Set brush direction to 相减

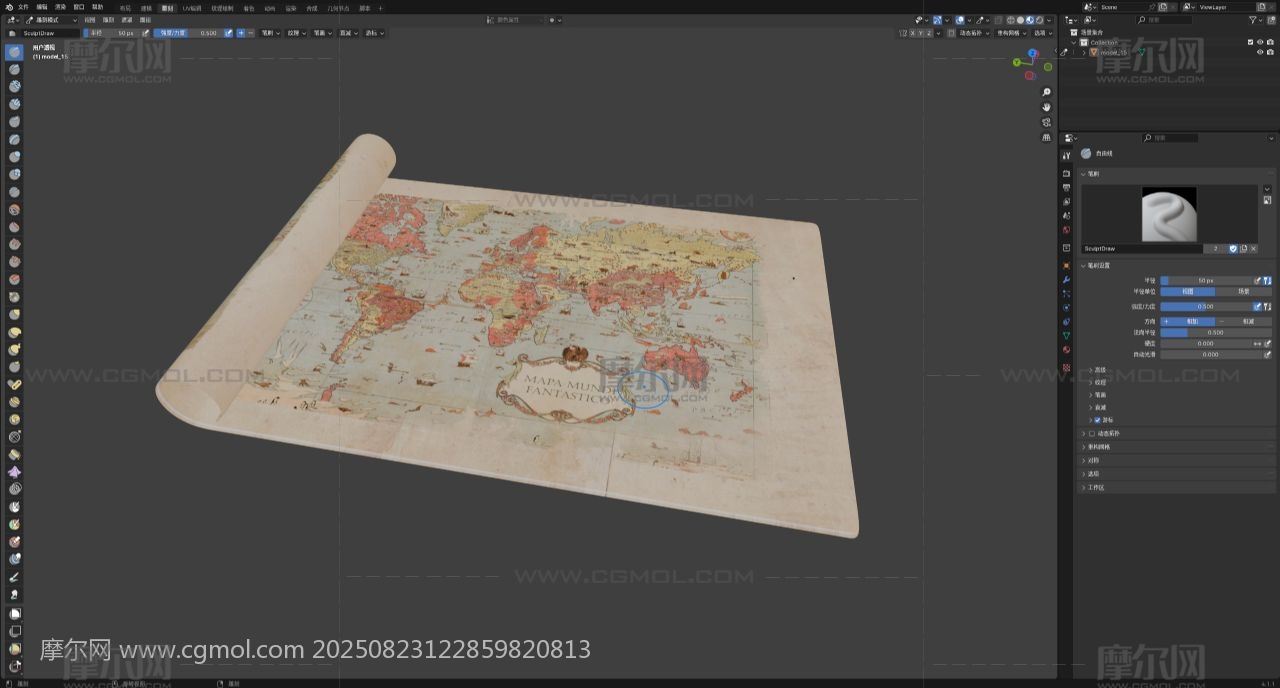pos(1243,321)
